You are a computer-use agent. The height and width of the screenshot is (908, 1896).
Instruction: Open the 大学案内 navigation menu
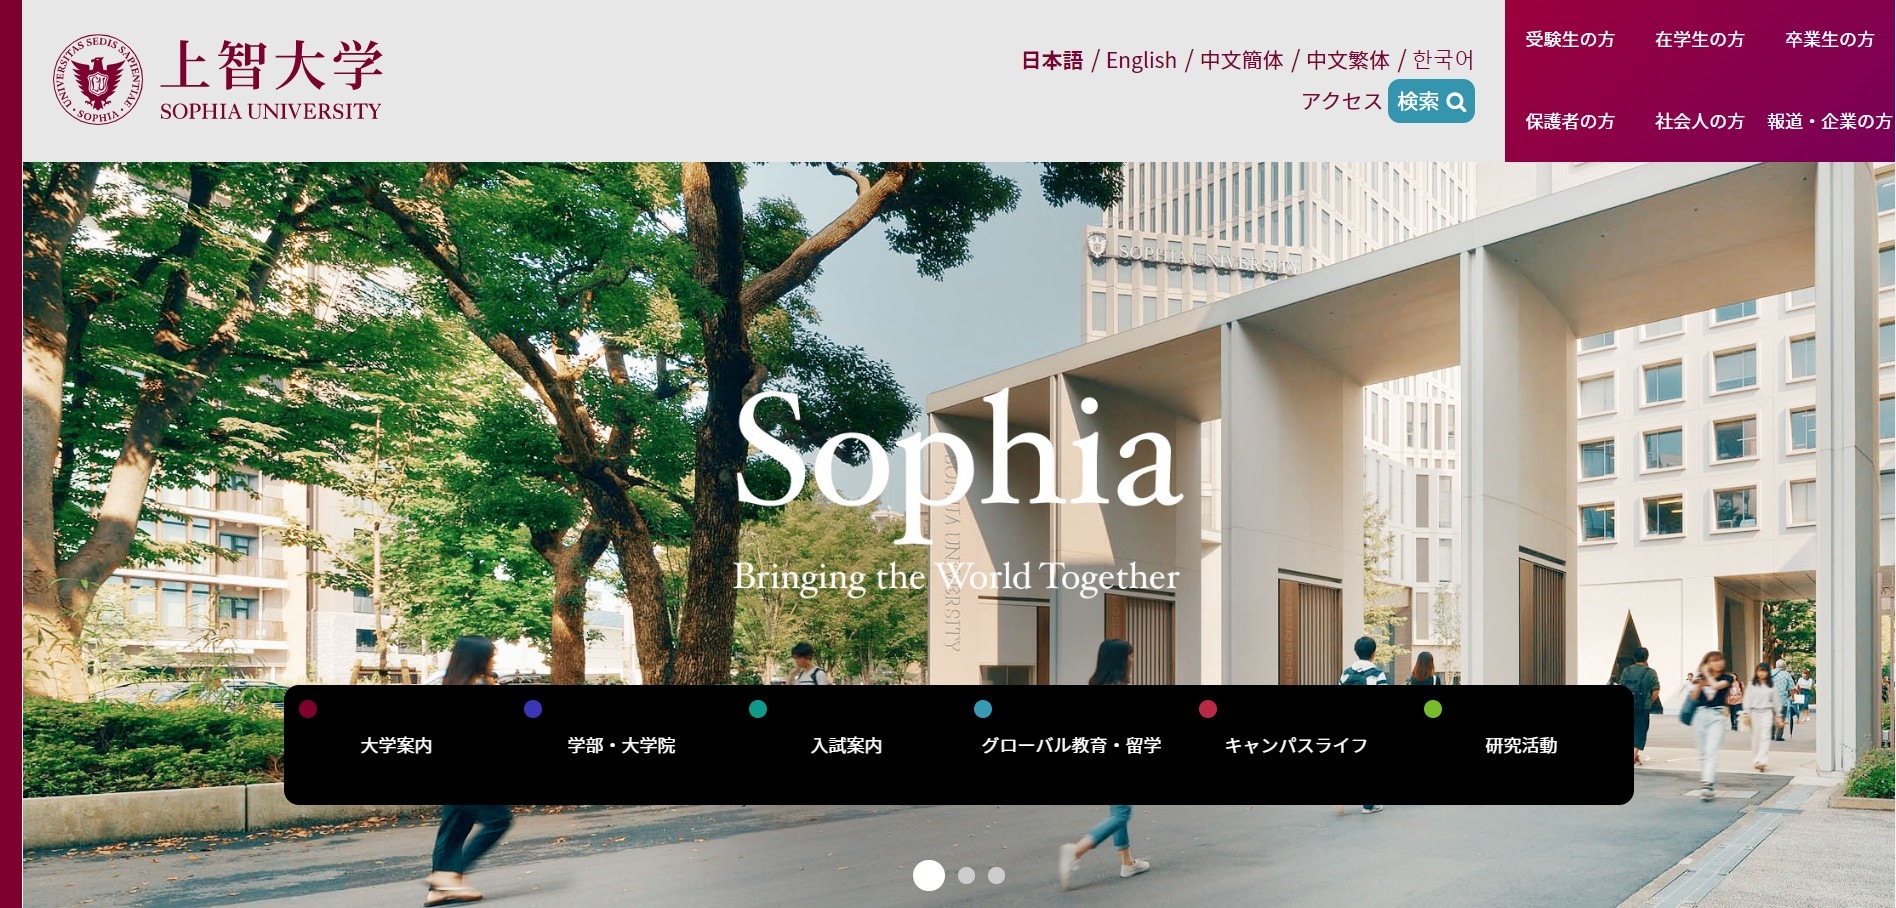[x=396, y=745]
